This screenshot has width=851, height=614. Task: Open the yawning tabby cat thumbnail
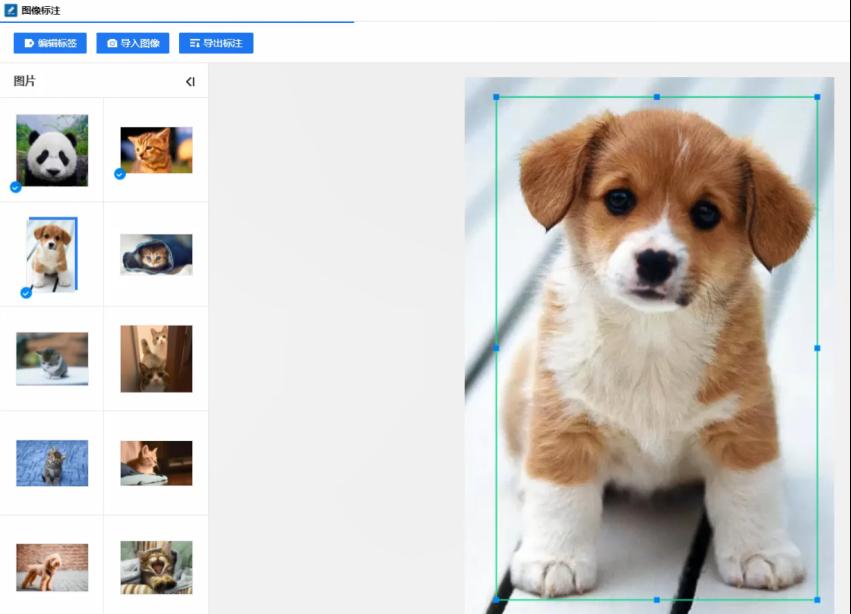coord(156,567)
